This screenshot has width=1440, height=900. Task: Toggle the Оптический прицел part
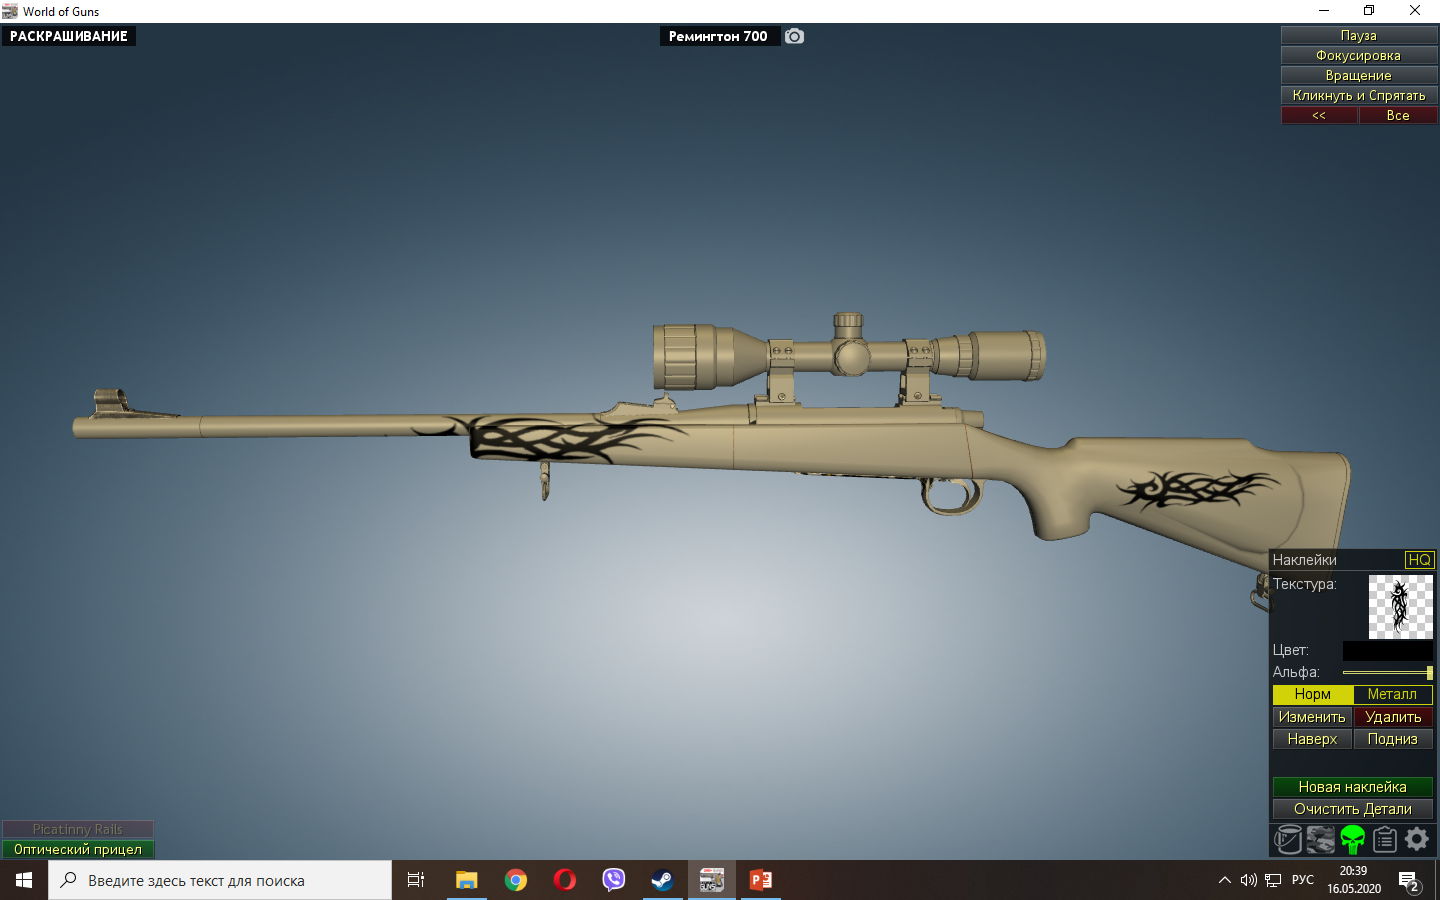78,849
